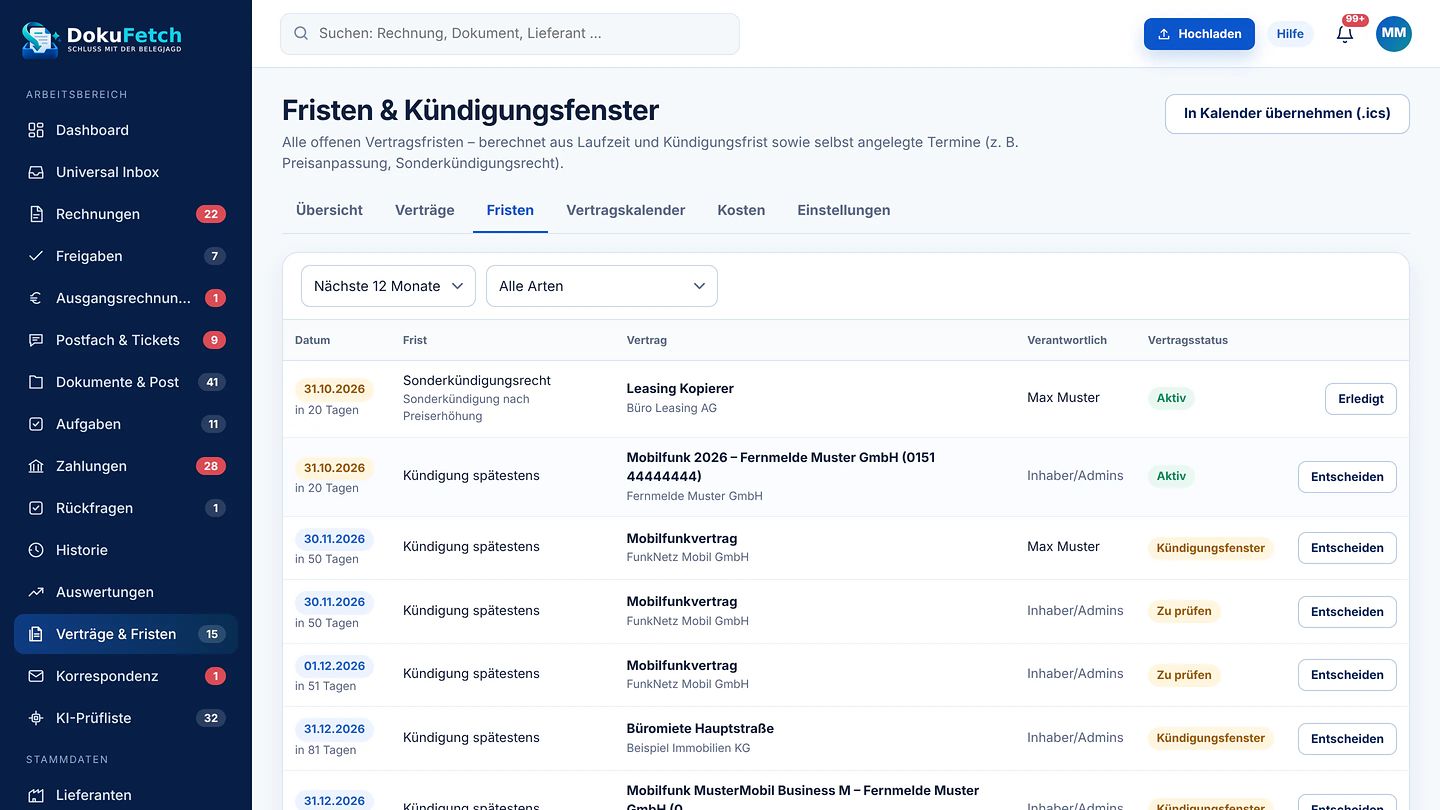Click the 31.12.2026 date of Büromiete Hauptstraße
This screenshot has height=810, width=1440.
click(x=334, y=729)
